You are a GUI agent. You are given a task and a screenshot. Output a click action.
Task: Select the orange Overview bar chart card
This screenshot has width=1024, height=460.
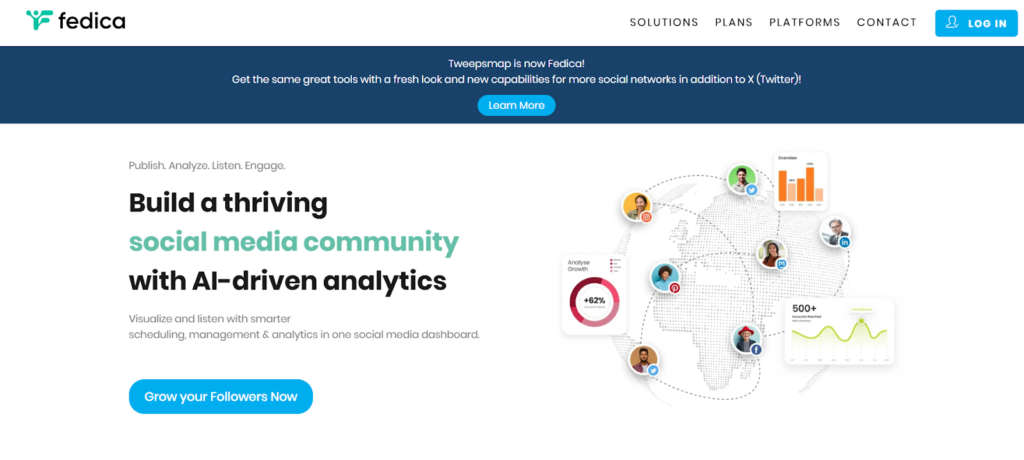pos(801,181)
